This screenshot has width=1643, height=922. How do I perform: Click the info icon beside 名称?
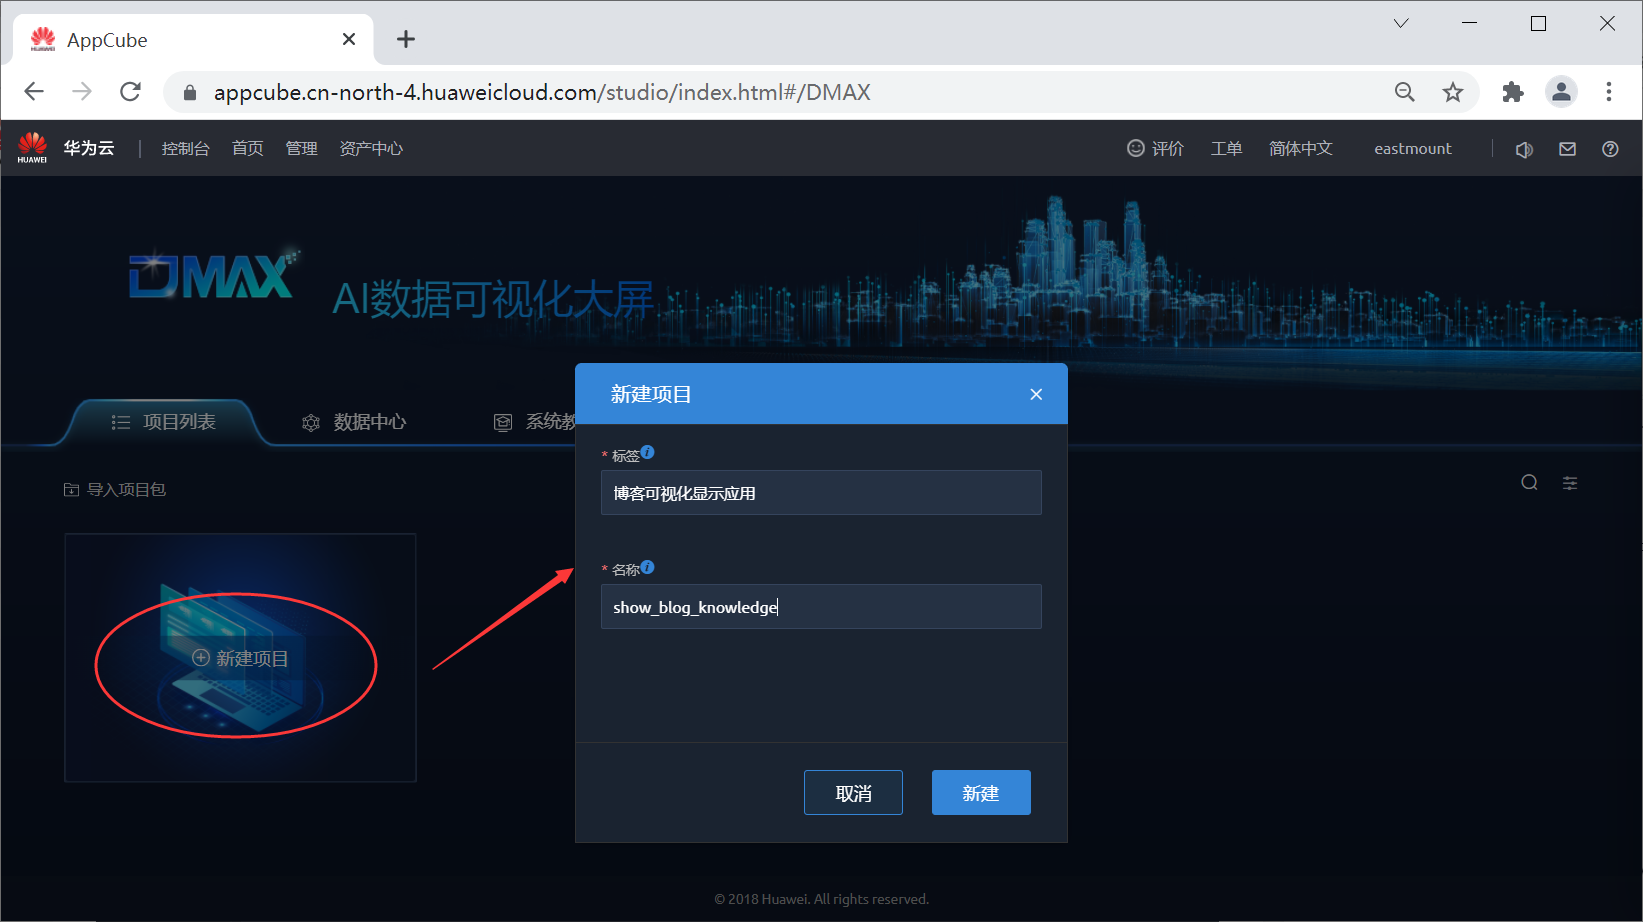(648, 567)
